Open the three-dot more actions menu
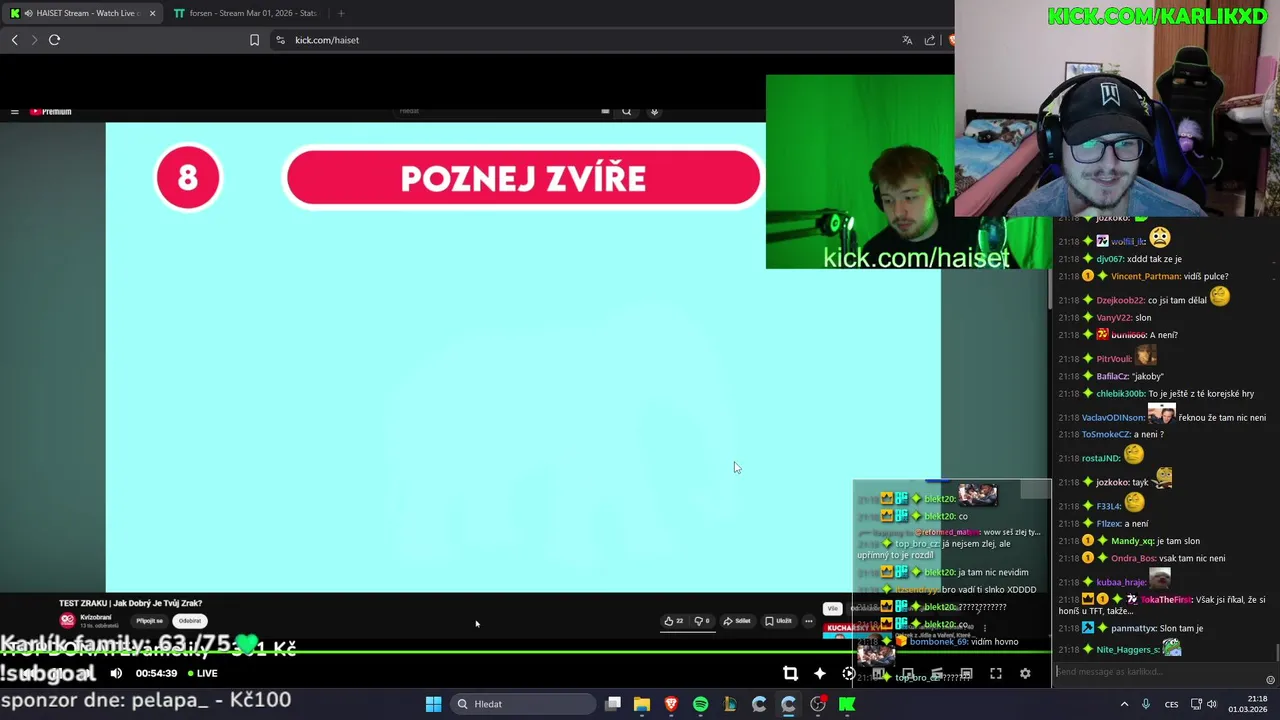This screenshot has height=720, width=1280. 809,621
